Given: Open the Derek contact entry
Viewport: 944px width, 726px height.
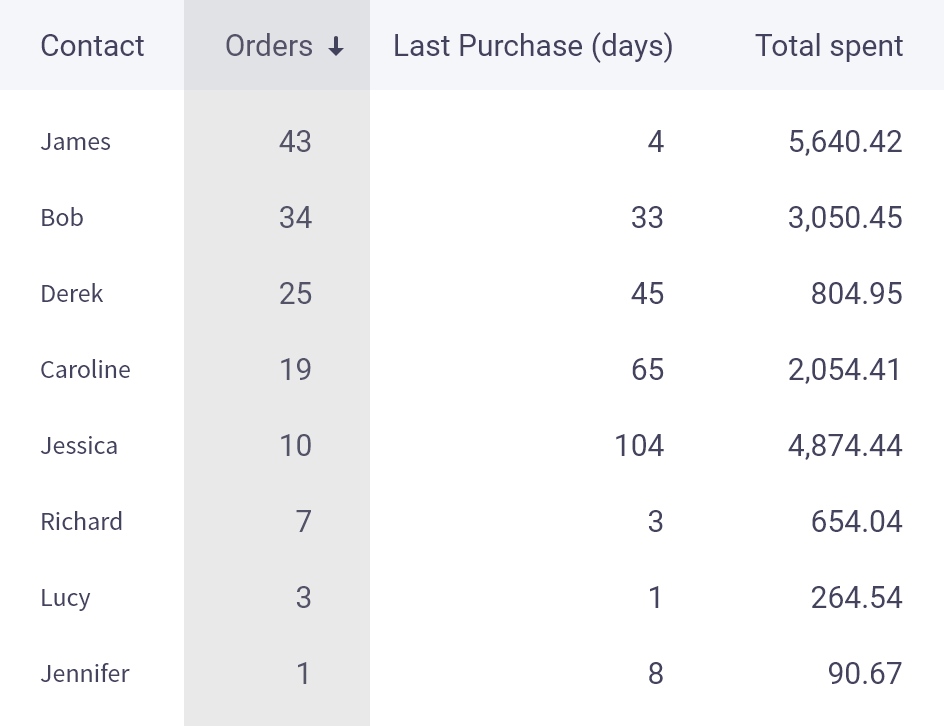Looking at the screenshot, I should 71,294.
